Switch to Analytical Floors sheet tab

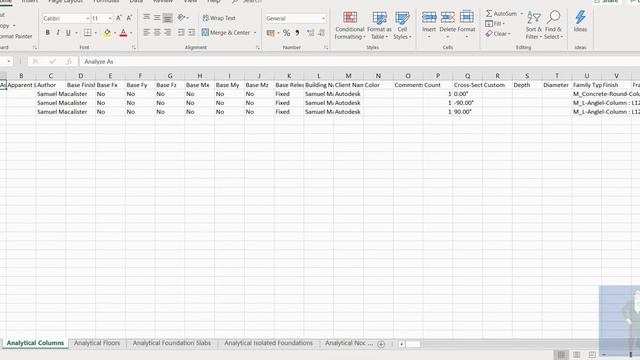[97, 343]
